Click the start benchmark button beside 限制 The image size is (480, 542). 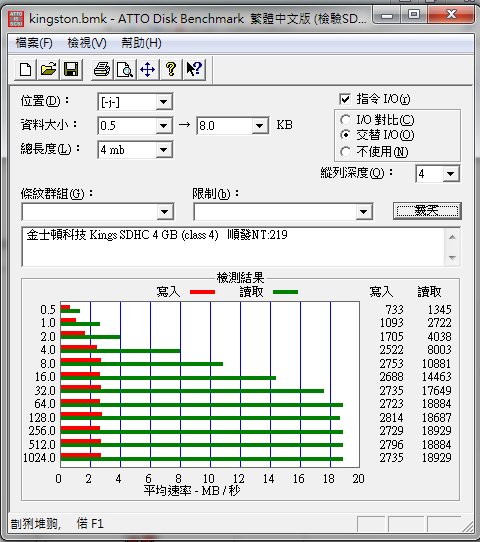[427, 211]
